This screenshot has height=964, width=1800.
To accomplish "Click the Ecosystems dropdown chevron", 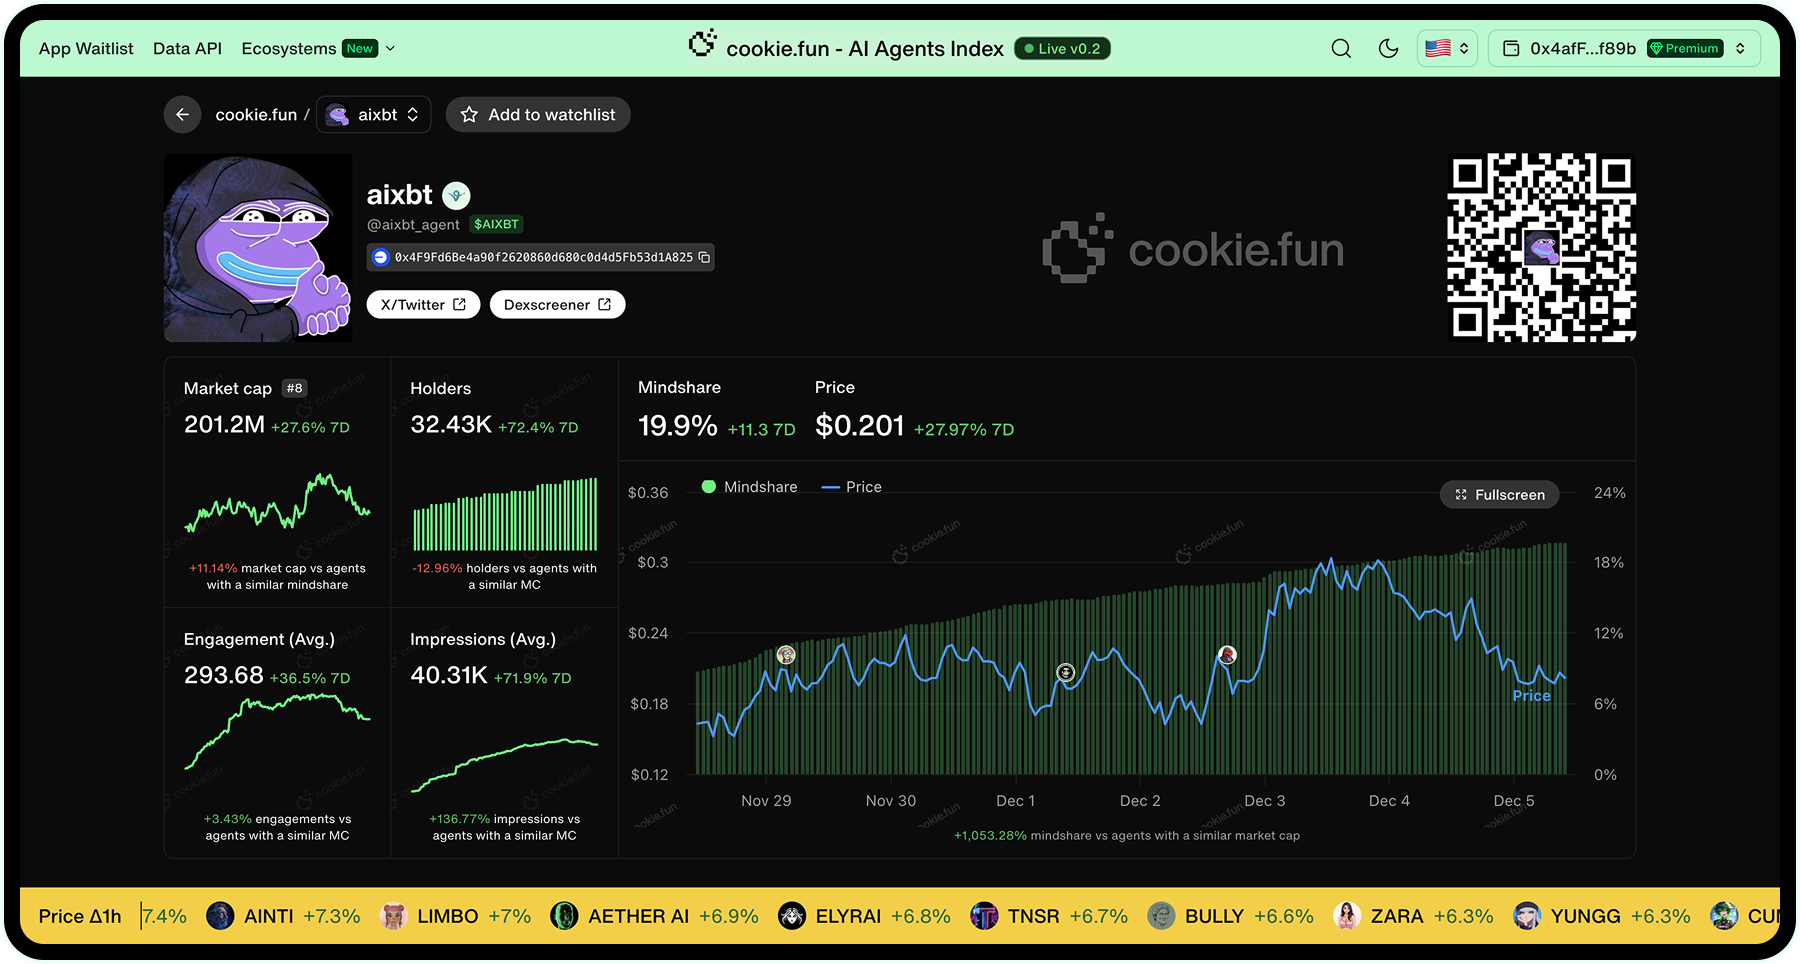I will [390, 48].
